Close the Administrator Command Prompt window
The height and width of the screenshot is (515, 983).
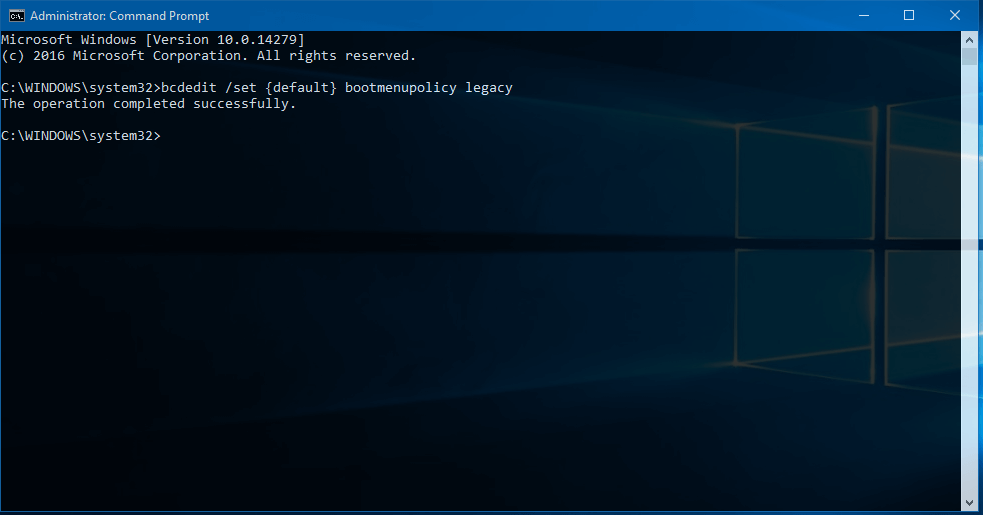[955, 15]
